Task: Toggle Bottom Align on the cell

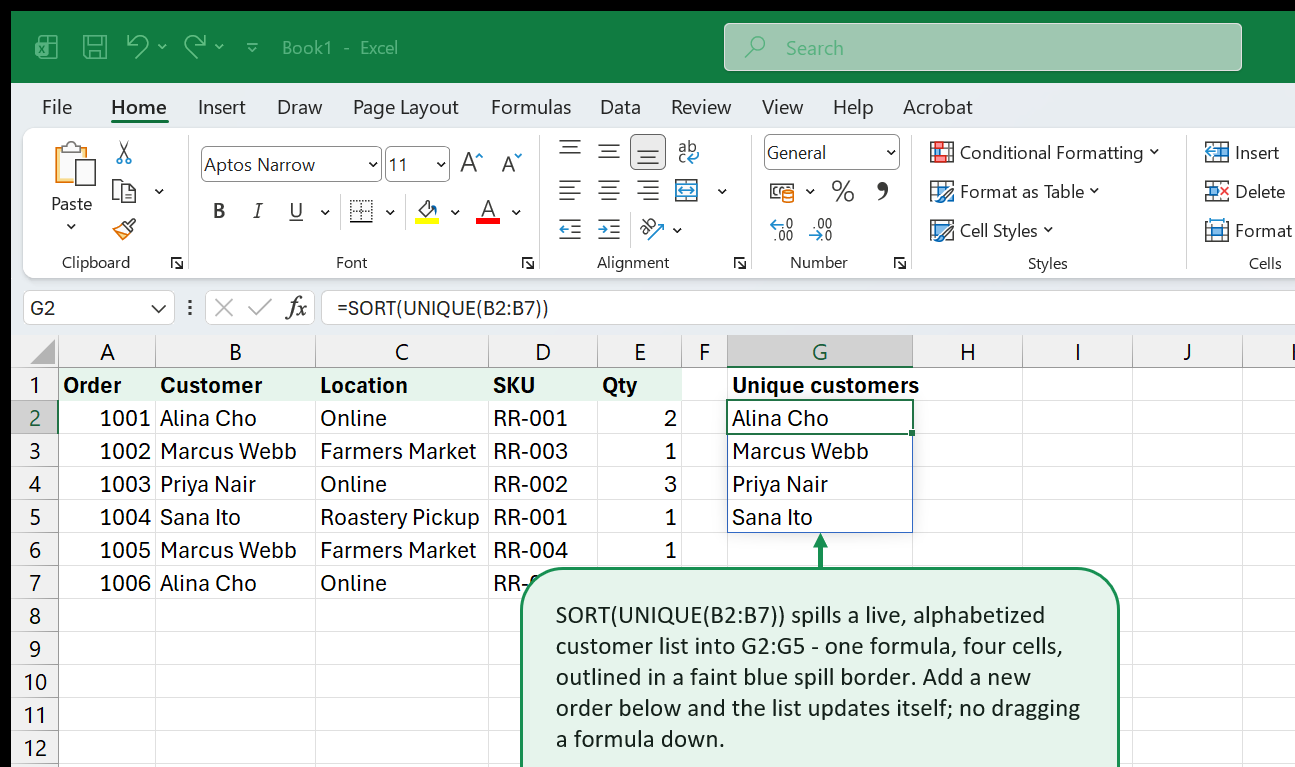Action: [648, 151]
